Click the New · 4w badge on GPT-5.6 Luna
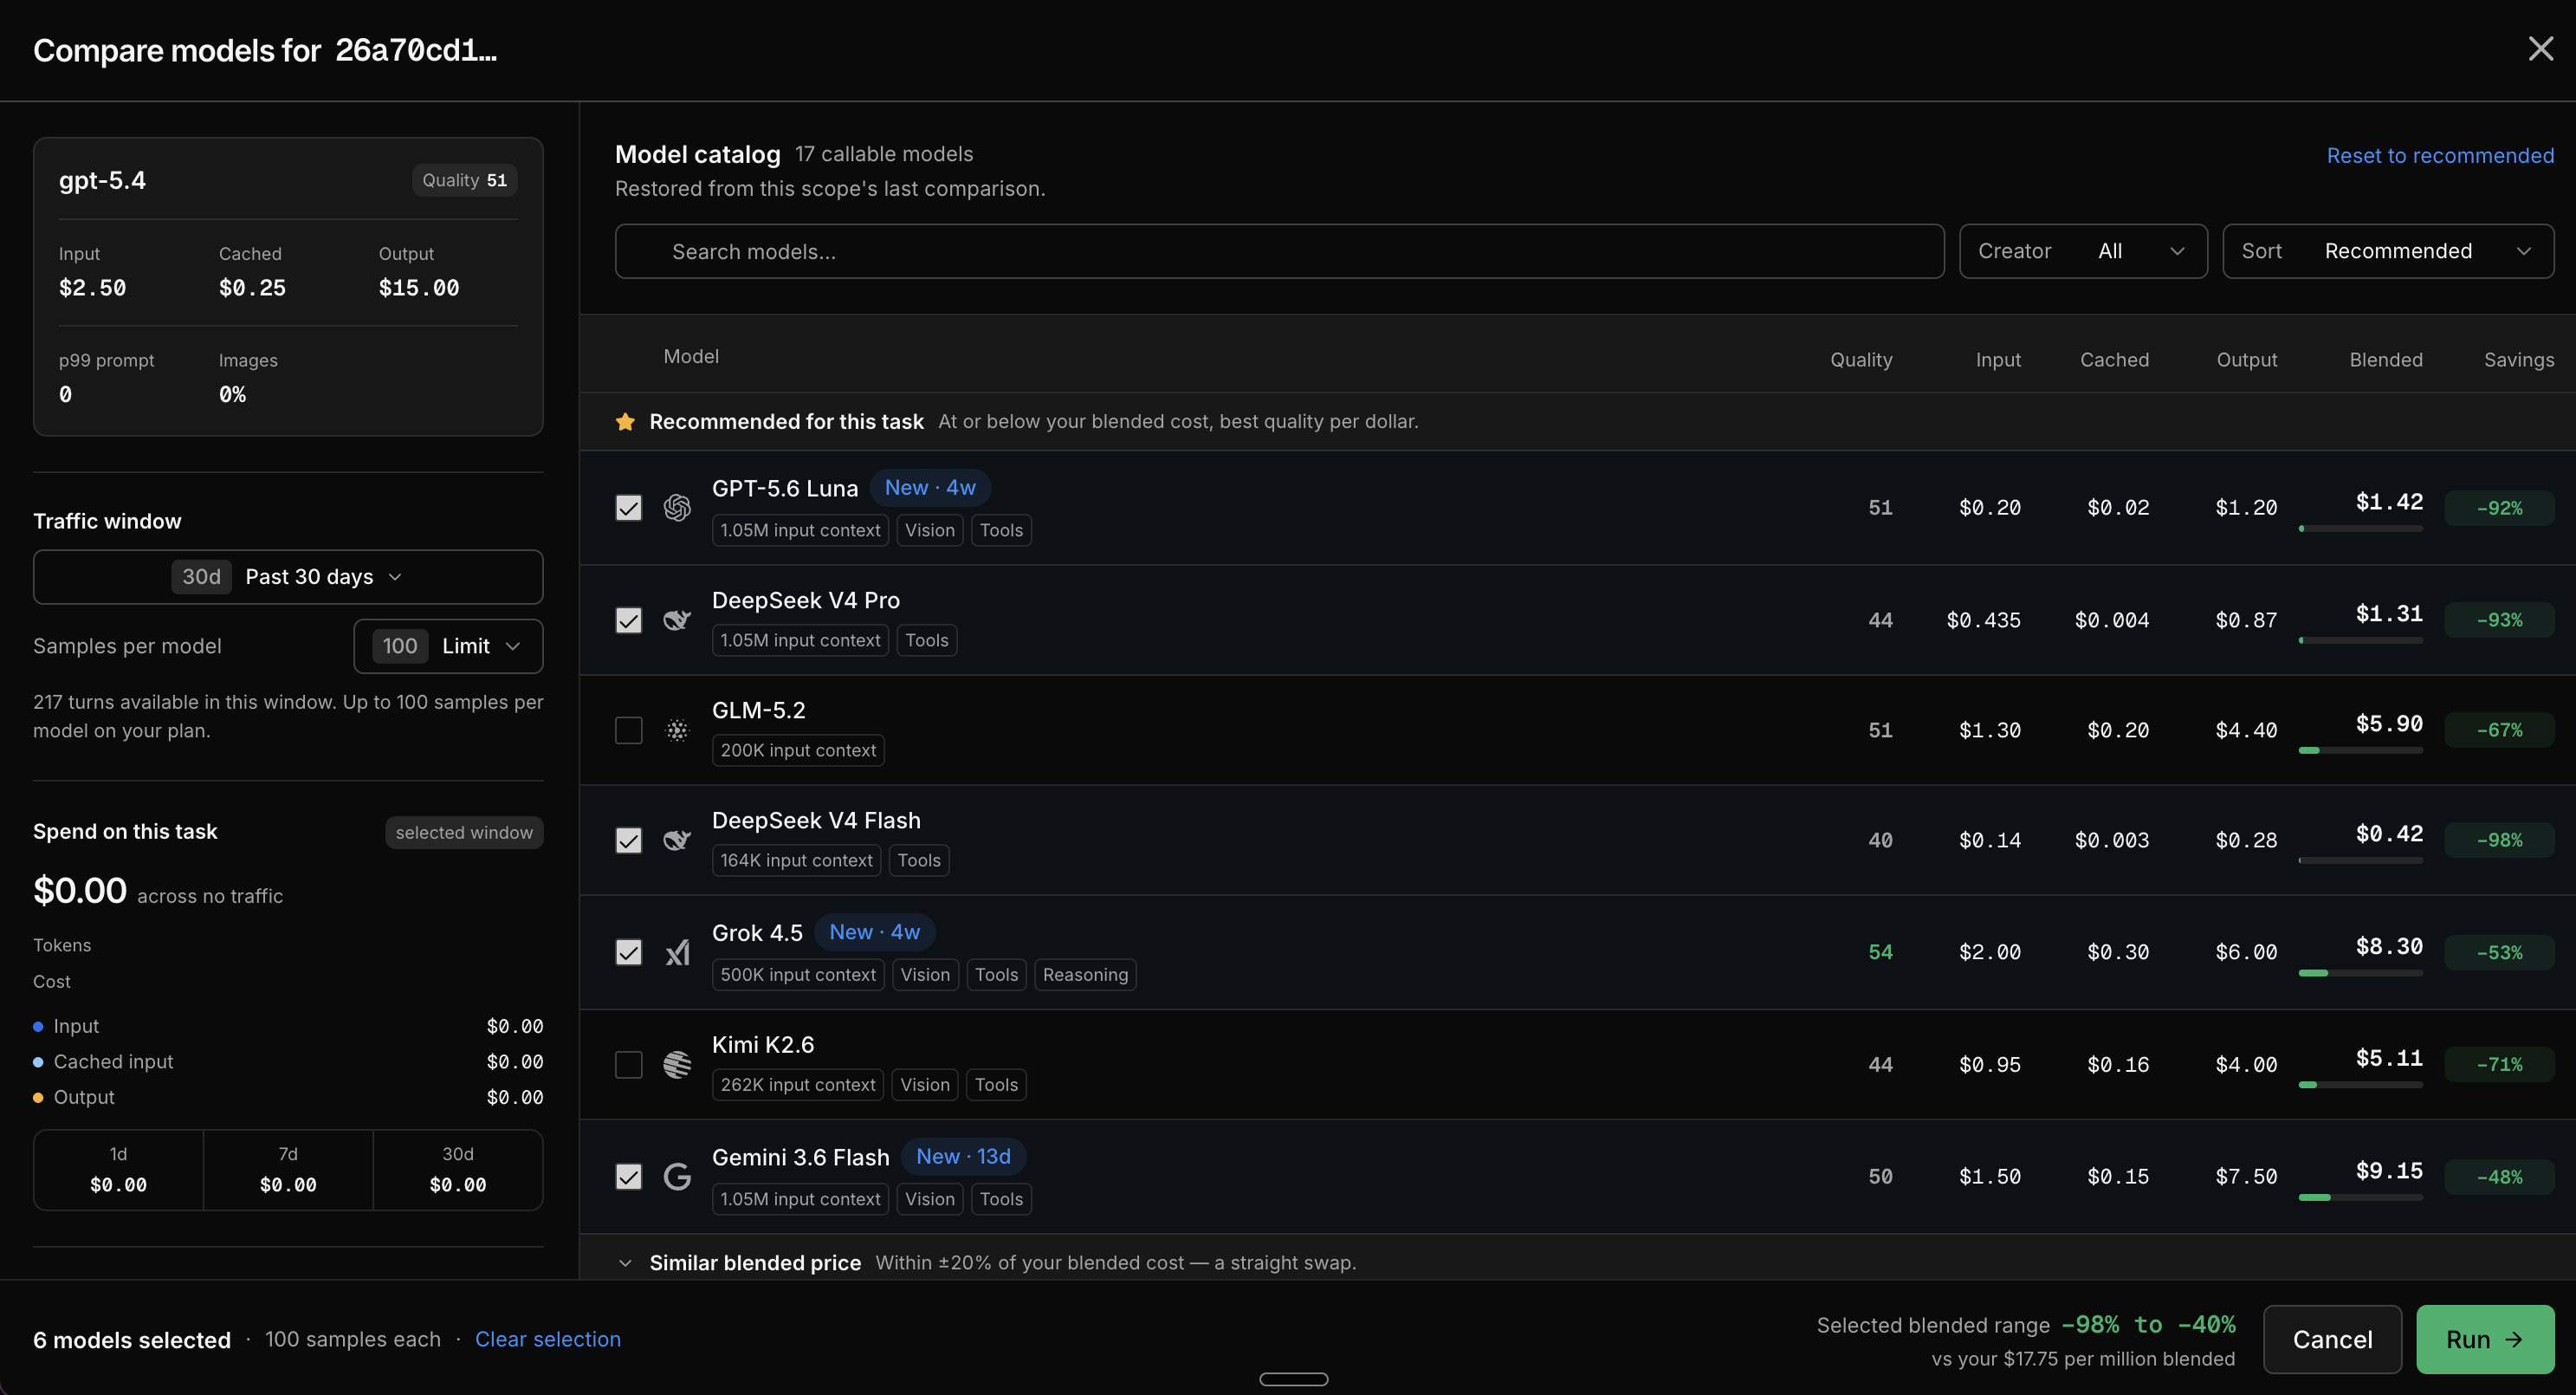The width and height of the screenshot is (2576, 1395). click(930, 488)
